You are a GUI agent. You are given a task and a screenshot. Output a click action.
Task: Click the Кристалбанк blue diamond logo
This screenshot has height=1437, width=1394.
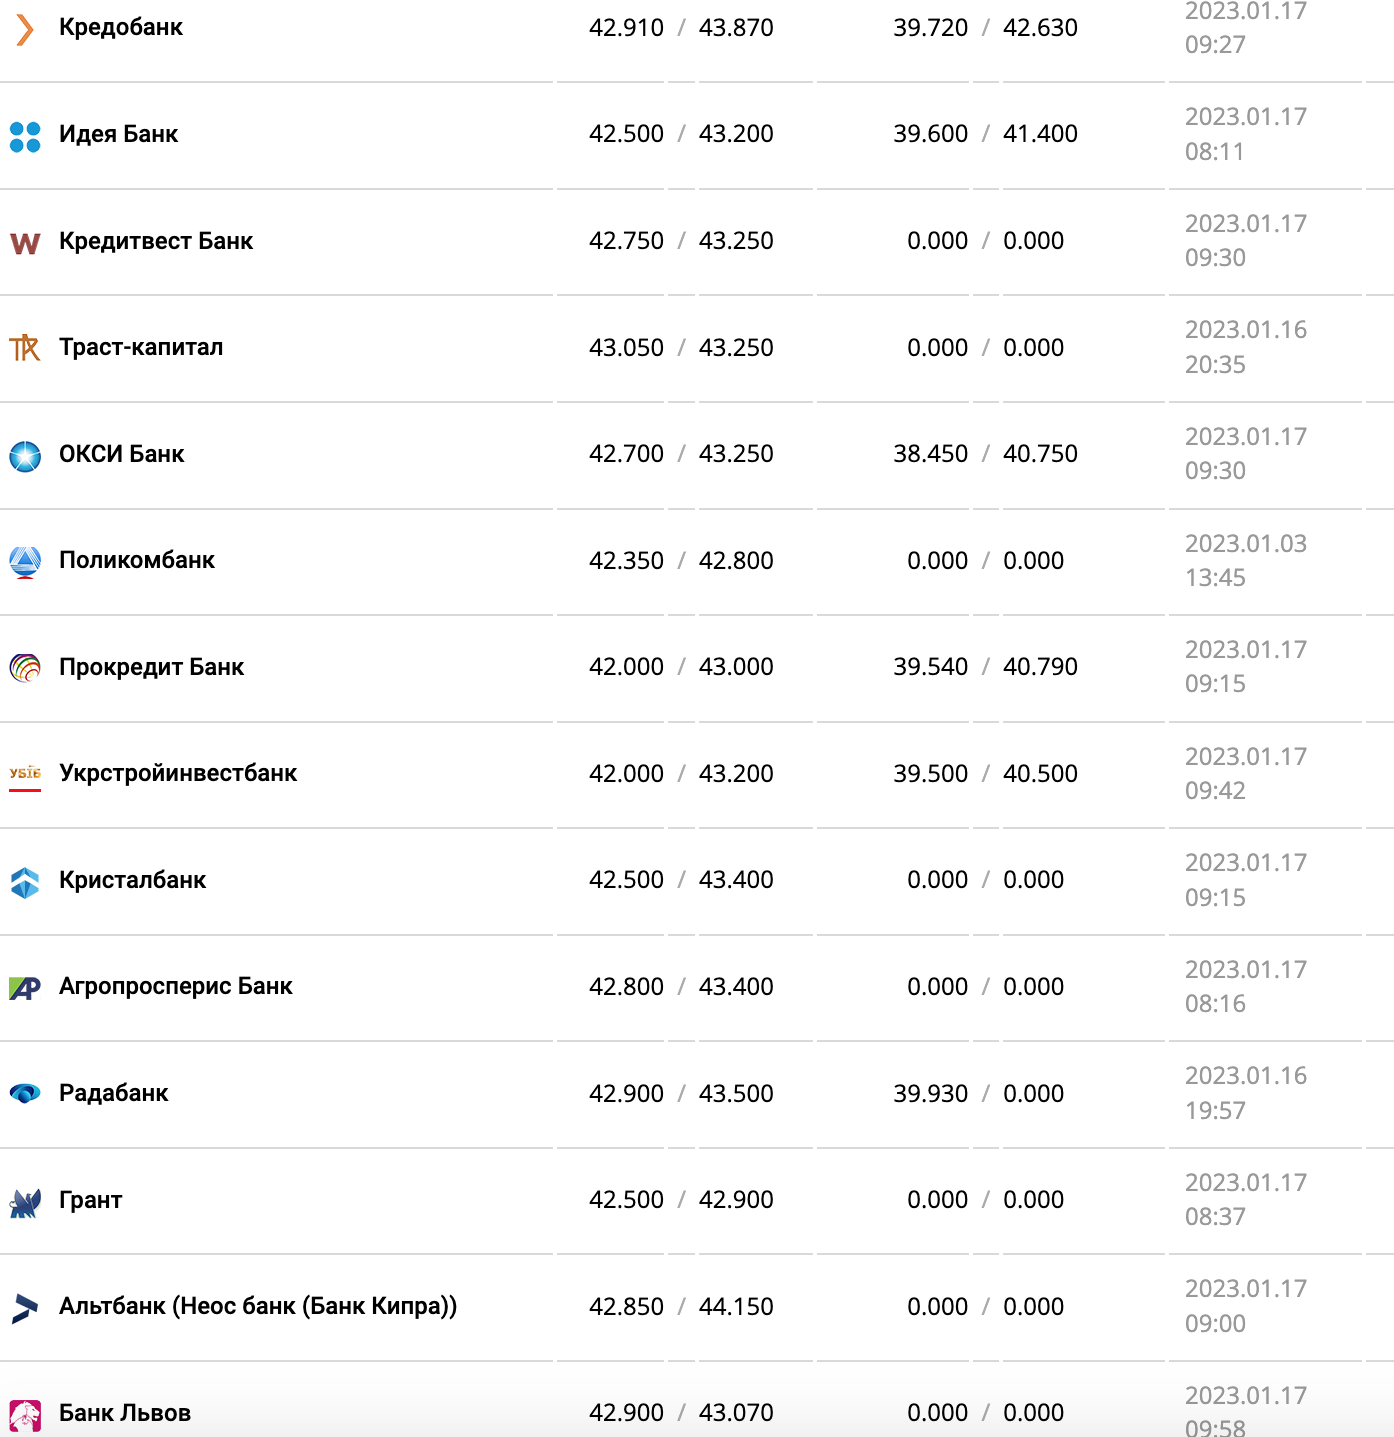point(25,882)
